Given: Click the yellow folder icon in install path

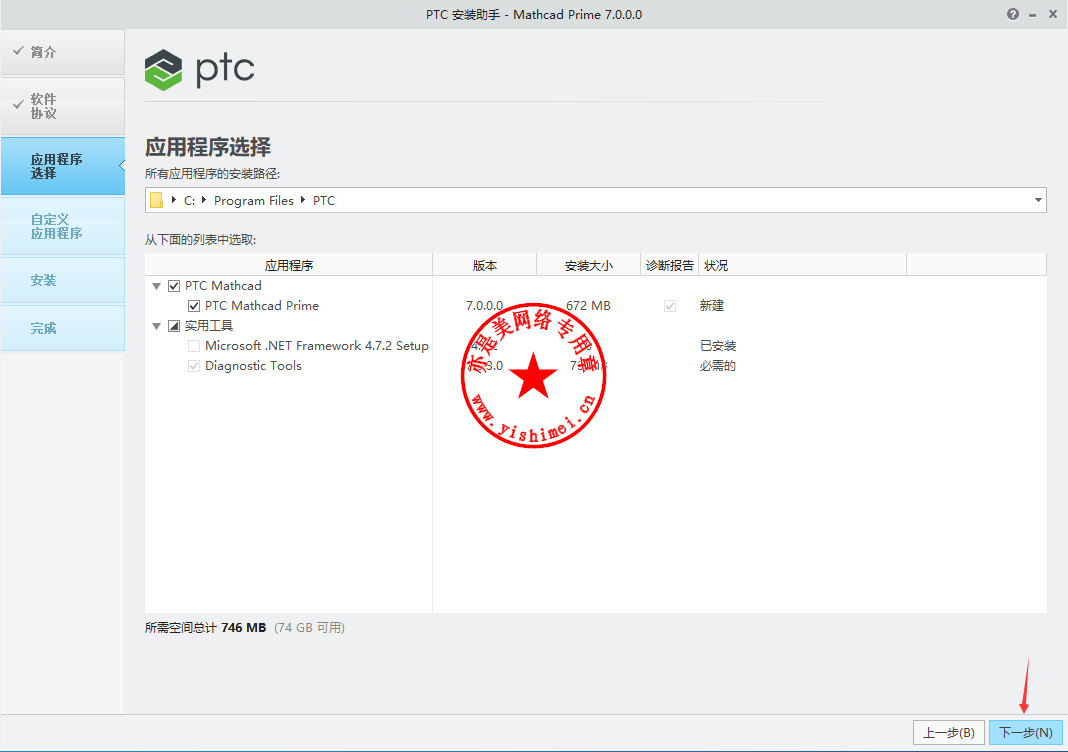Looking at the screenshot, I should [x=157, y=200].
